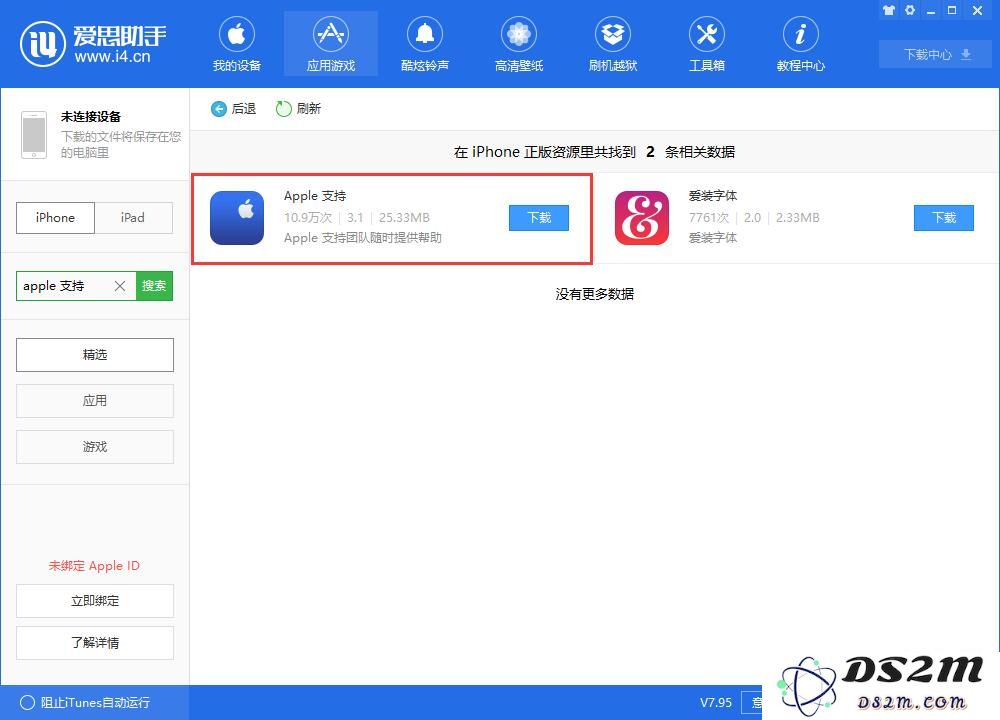Open 教程中心 tutorial center
Viewport: 1000px width, 720px height.
(x=800, y=44)
